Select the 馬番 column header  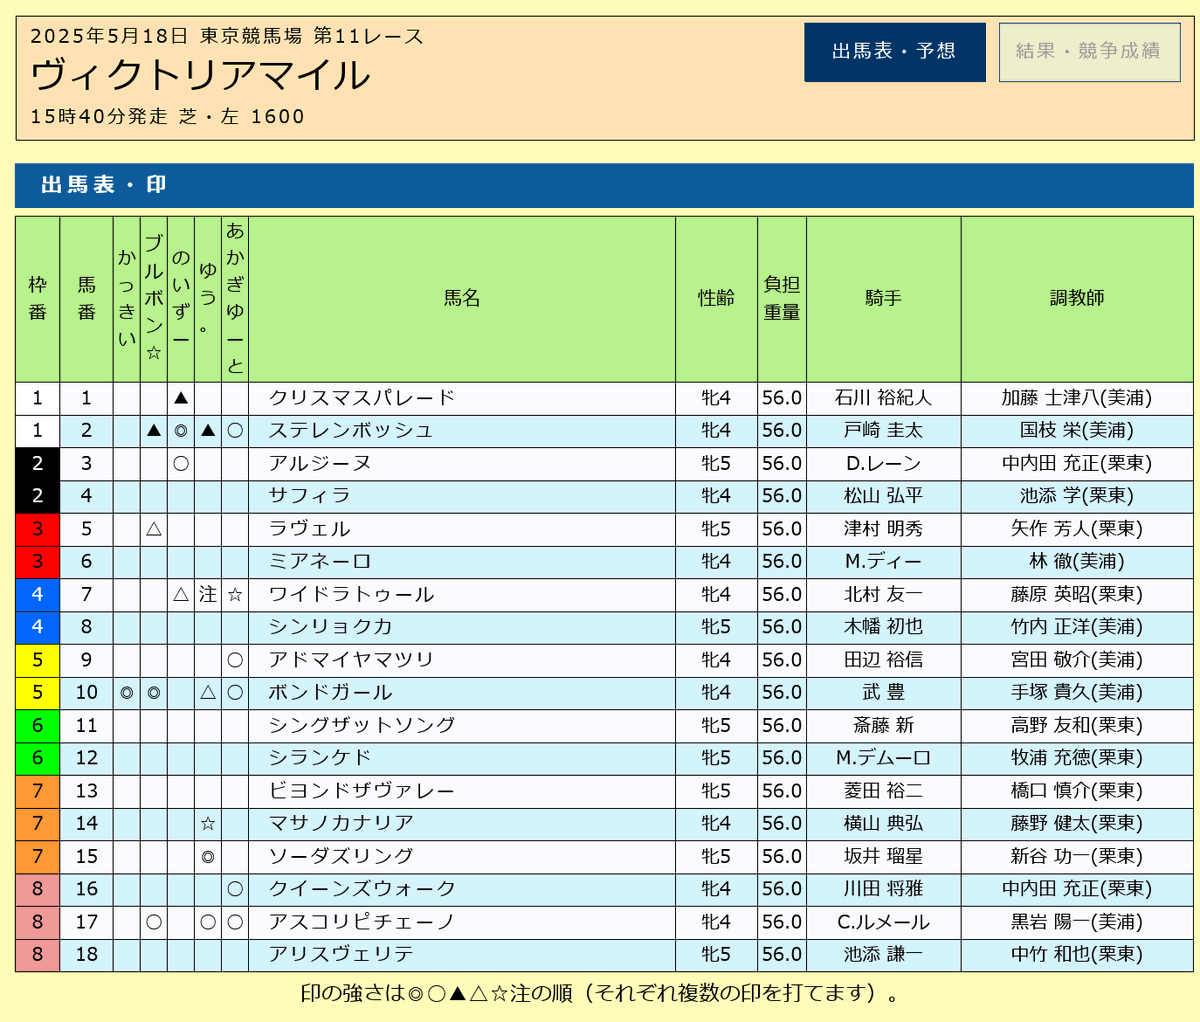[x=87, y=299]
